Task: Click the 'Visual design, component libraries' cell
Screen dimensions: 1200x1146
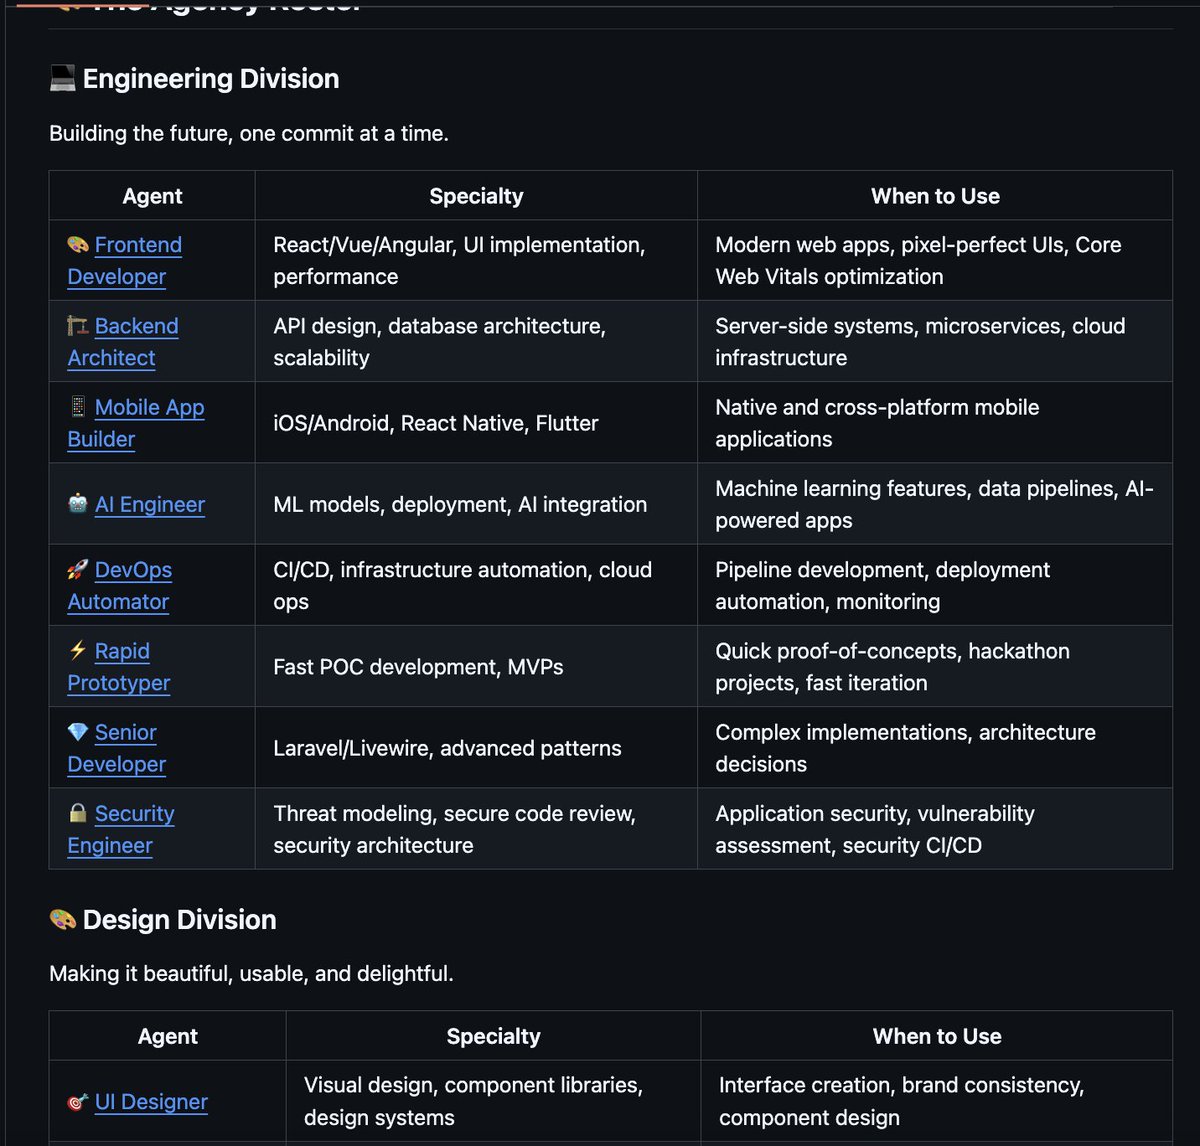Action: 493,1101
